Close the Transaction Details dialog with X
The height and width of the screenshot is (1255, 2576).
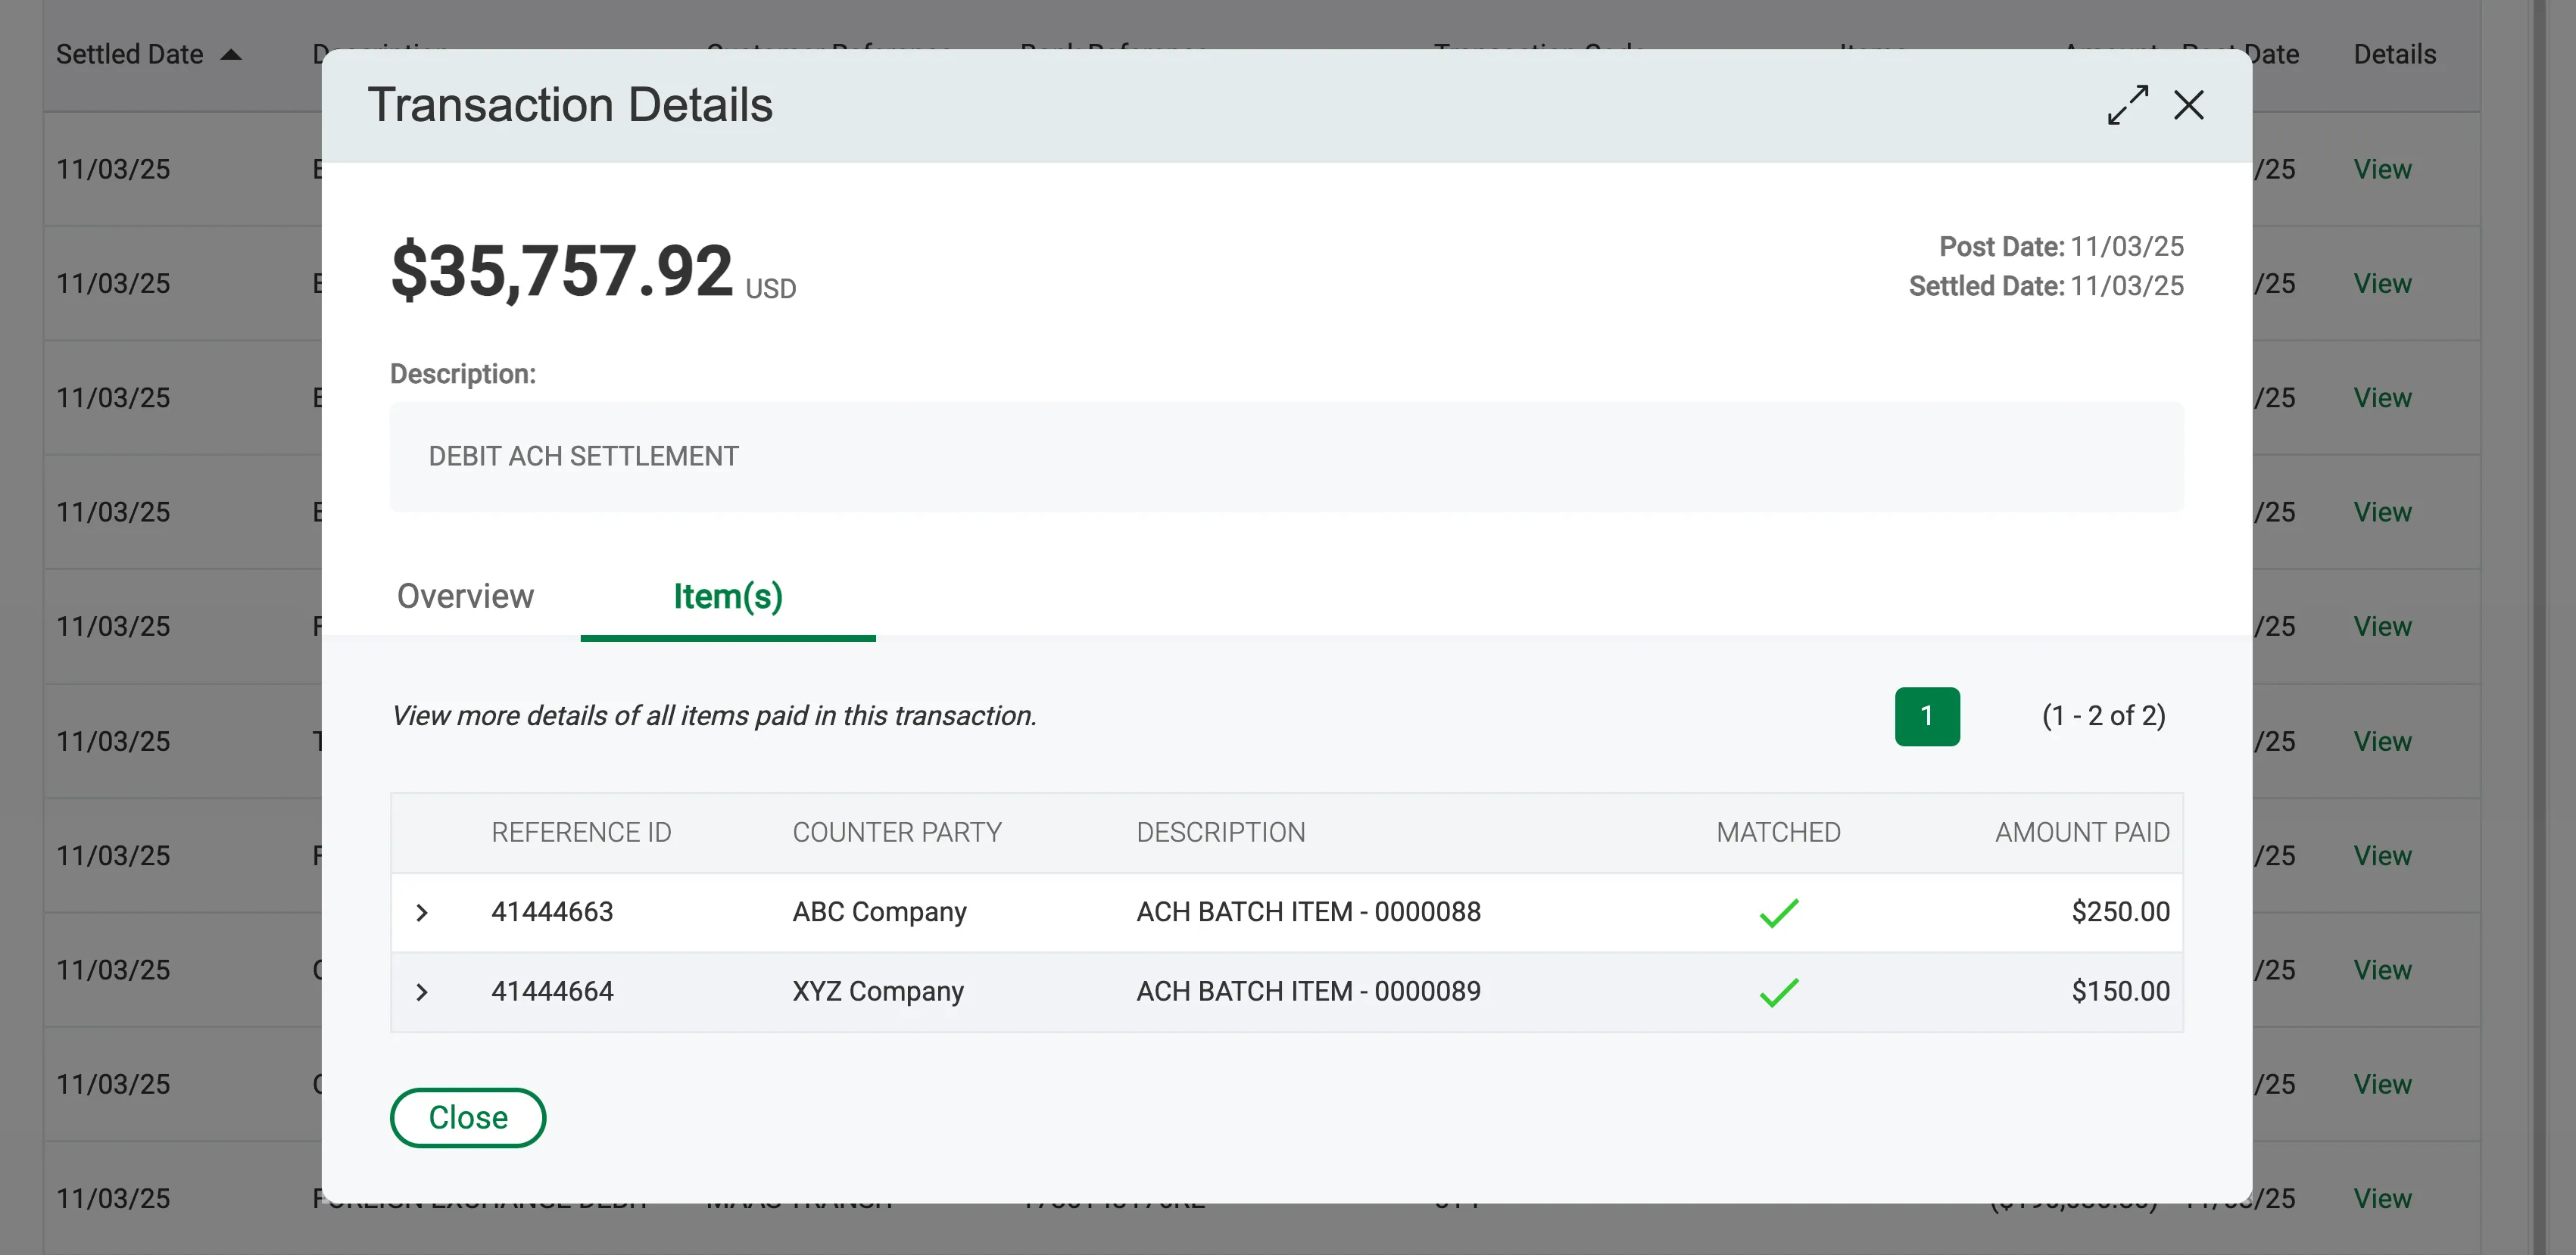(2189, 105)
